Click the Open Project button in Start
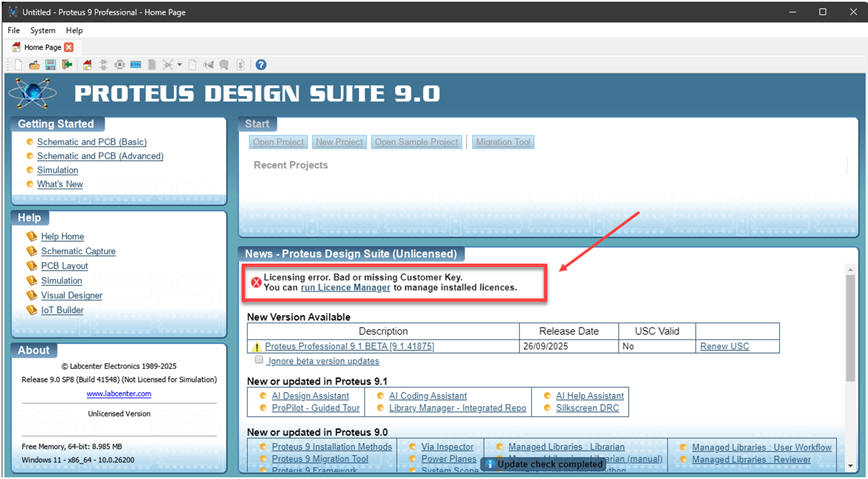The width and height of the screenshot is (868, 479). [278, 142]
